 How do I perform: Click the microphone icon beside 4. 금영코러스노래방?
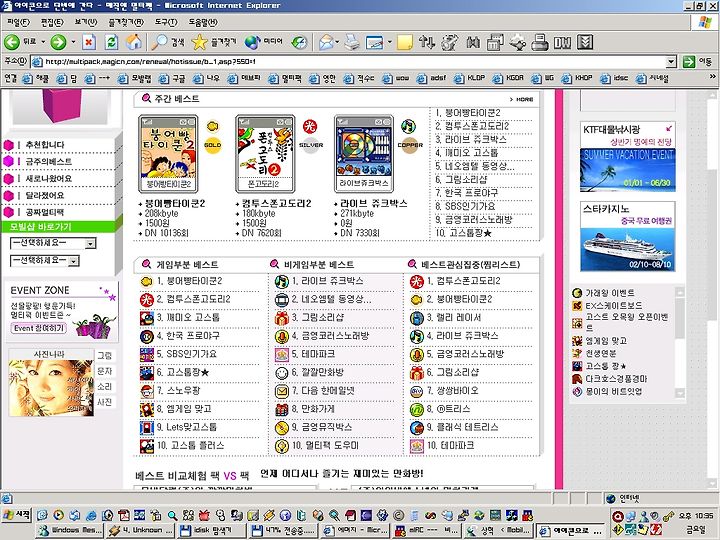[x=281, y=336]
